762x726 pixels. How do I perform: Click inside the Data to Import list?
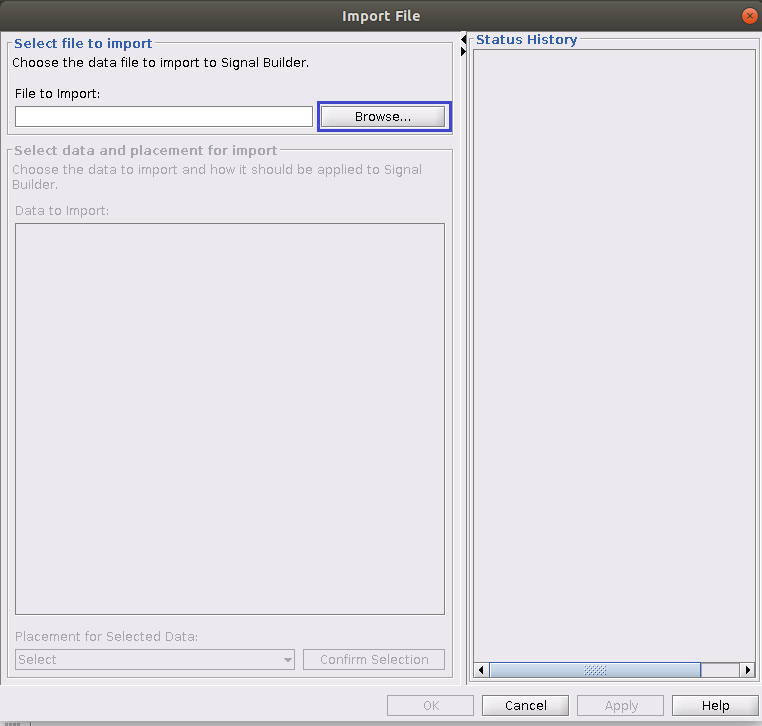coord(230,418)
